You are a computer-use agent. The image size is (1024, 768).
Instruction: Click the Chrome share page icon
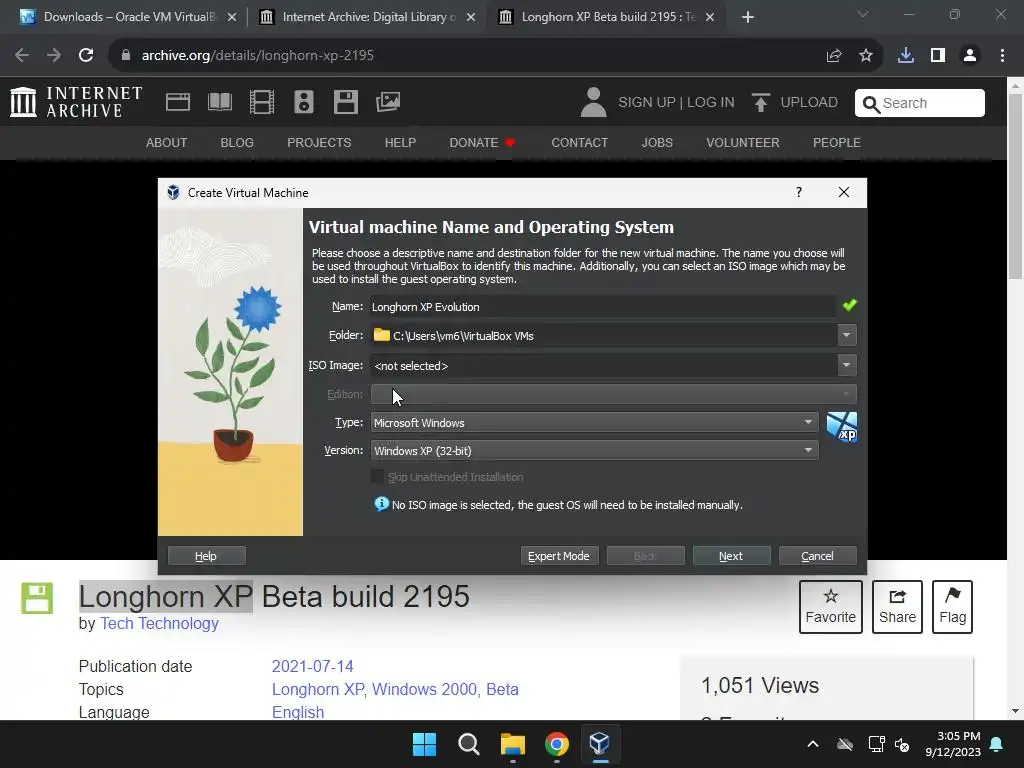click(834, 56)
